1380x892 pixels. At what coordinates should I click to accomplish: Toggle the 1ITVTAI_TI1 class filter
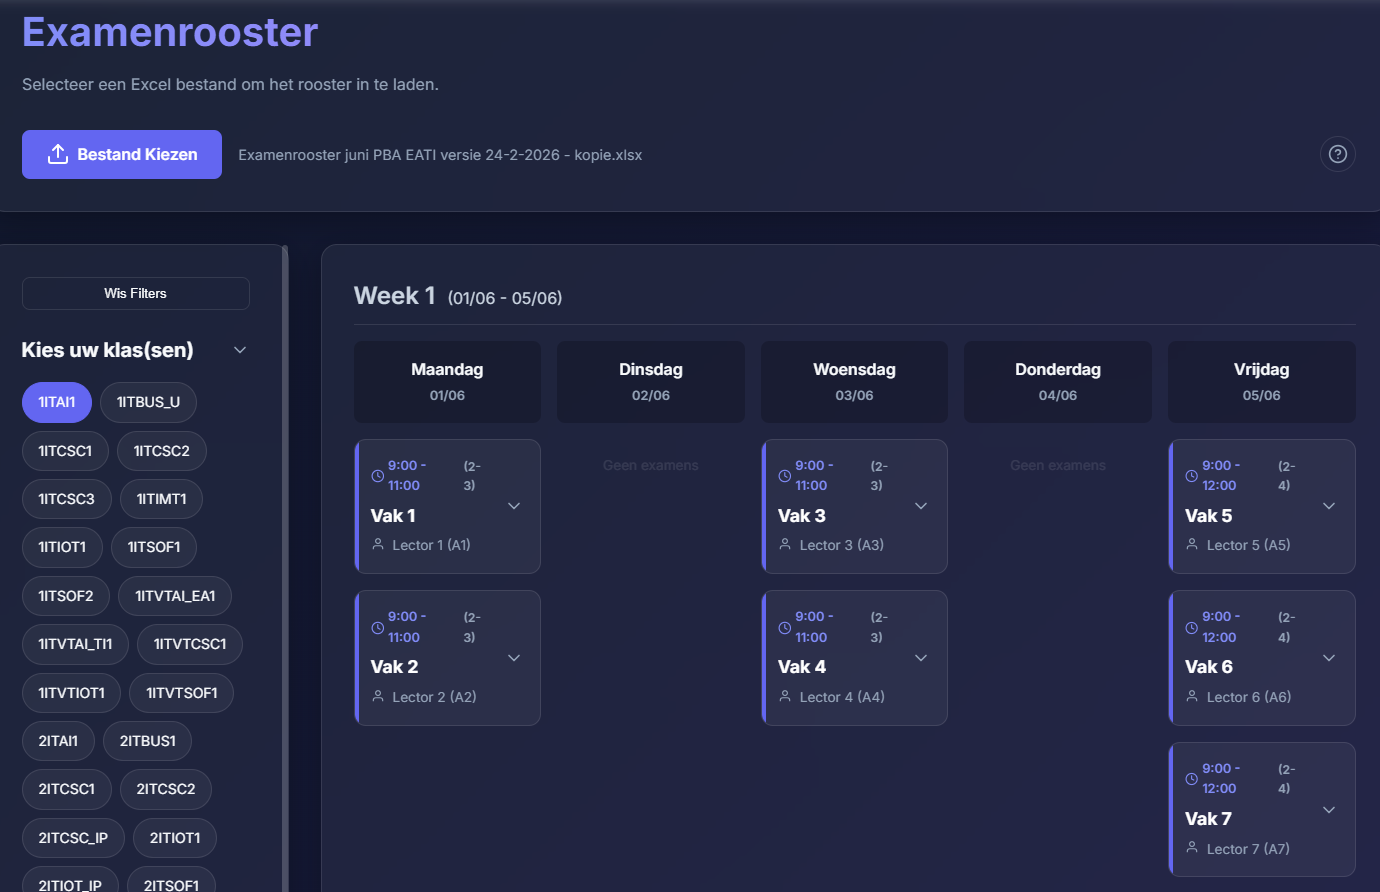pos(75,644)
